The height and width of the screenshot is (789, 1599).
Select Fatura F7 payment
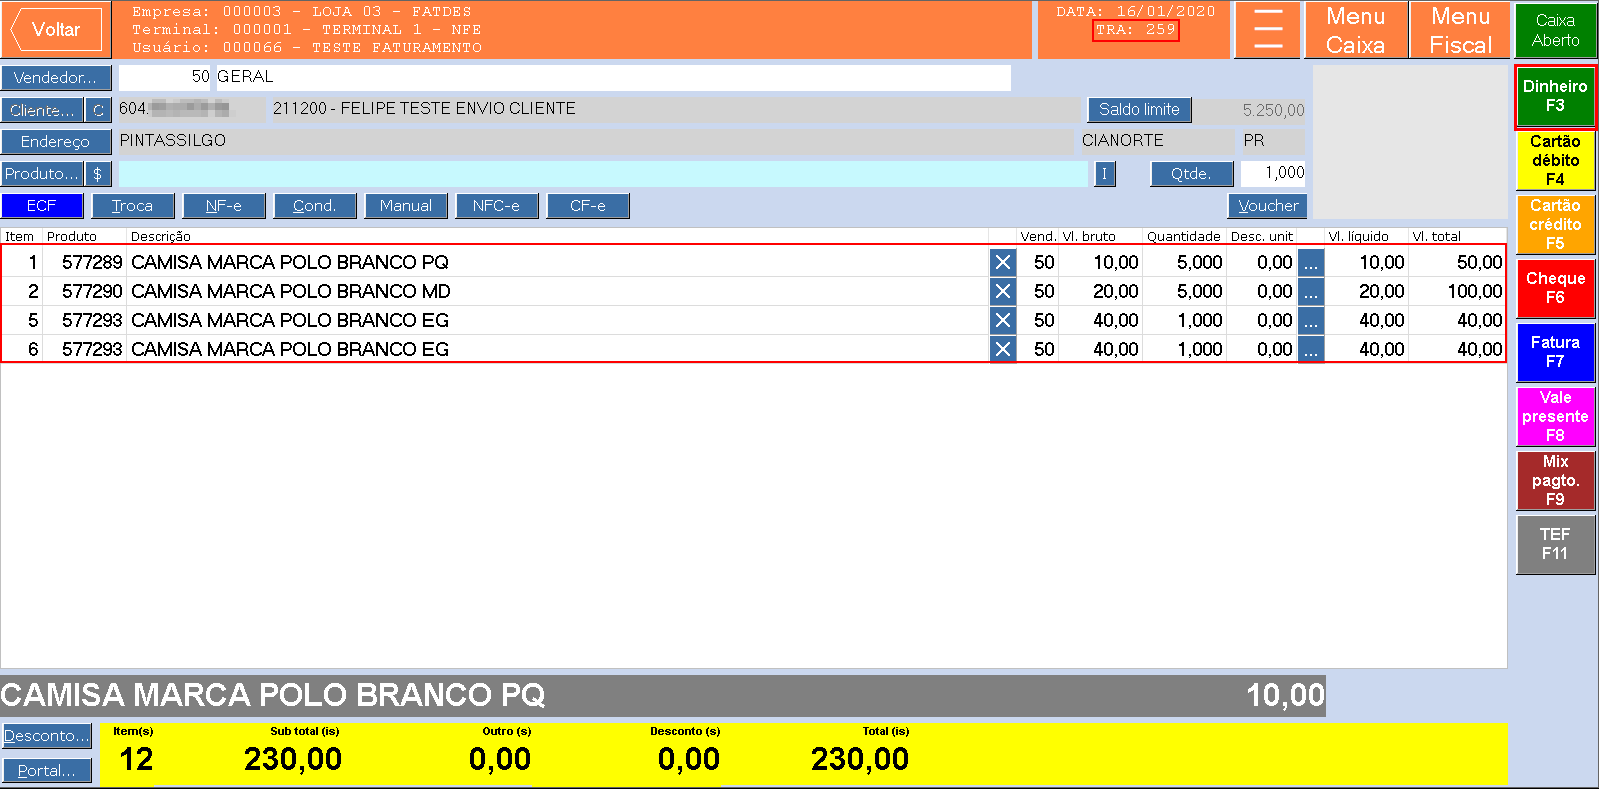1556,353
